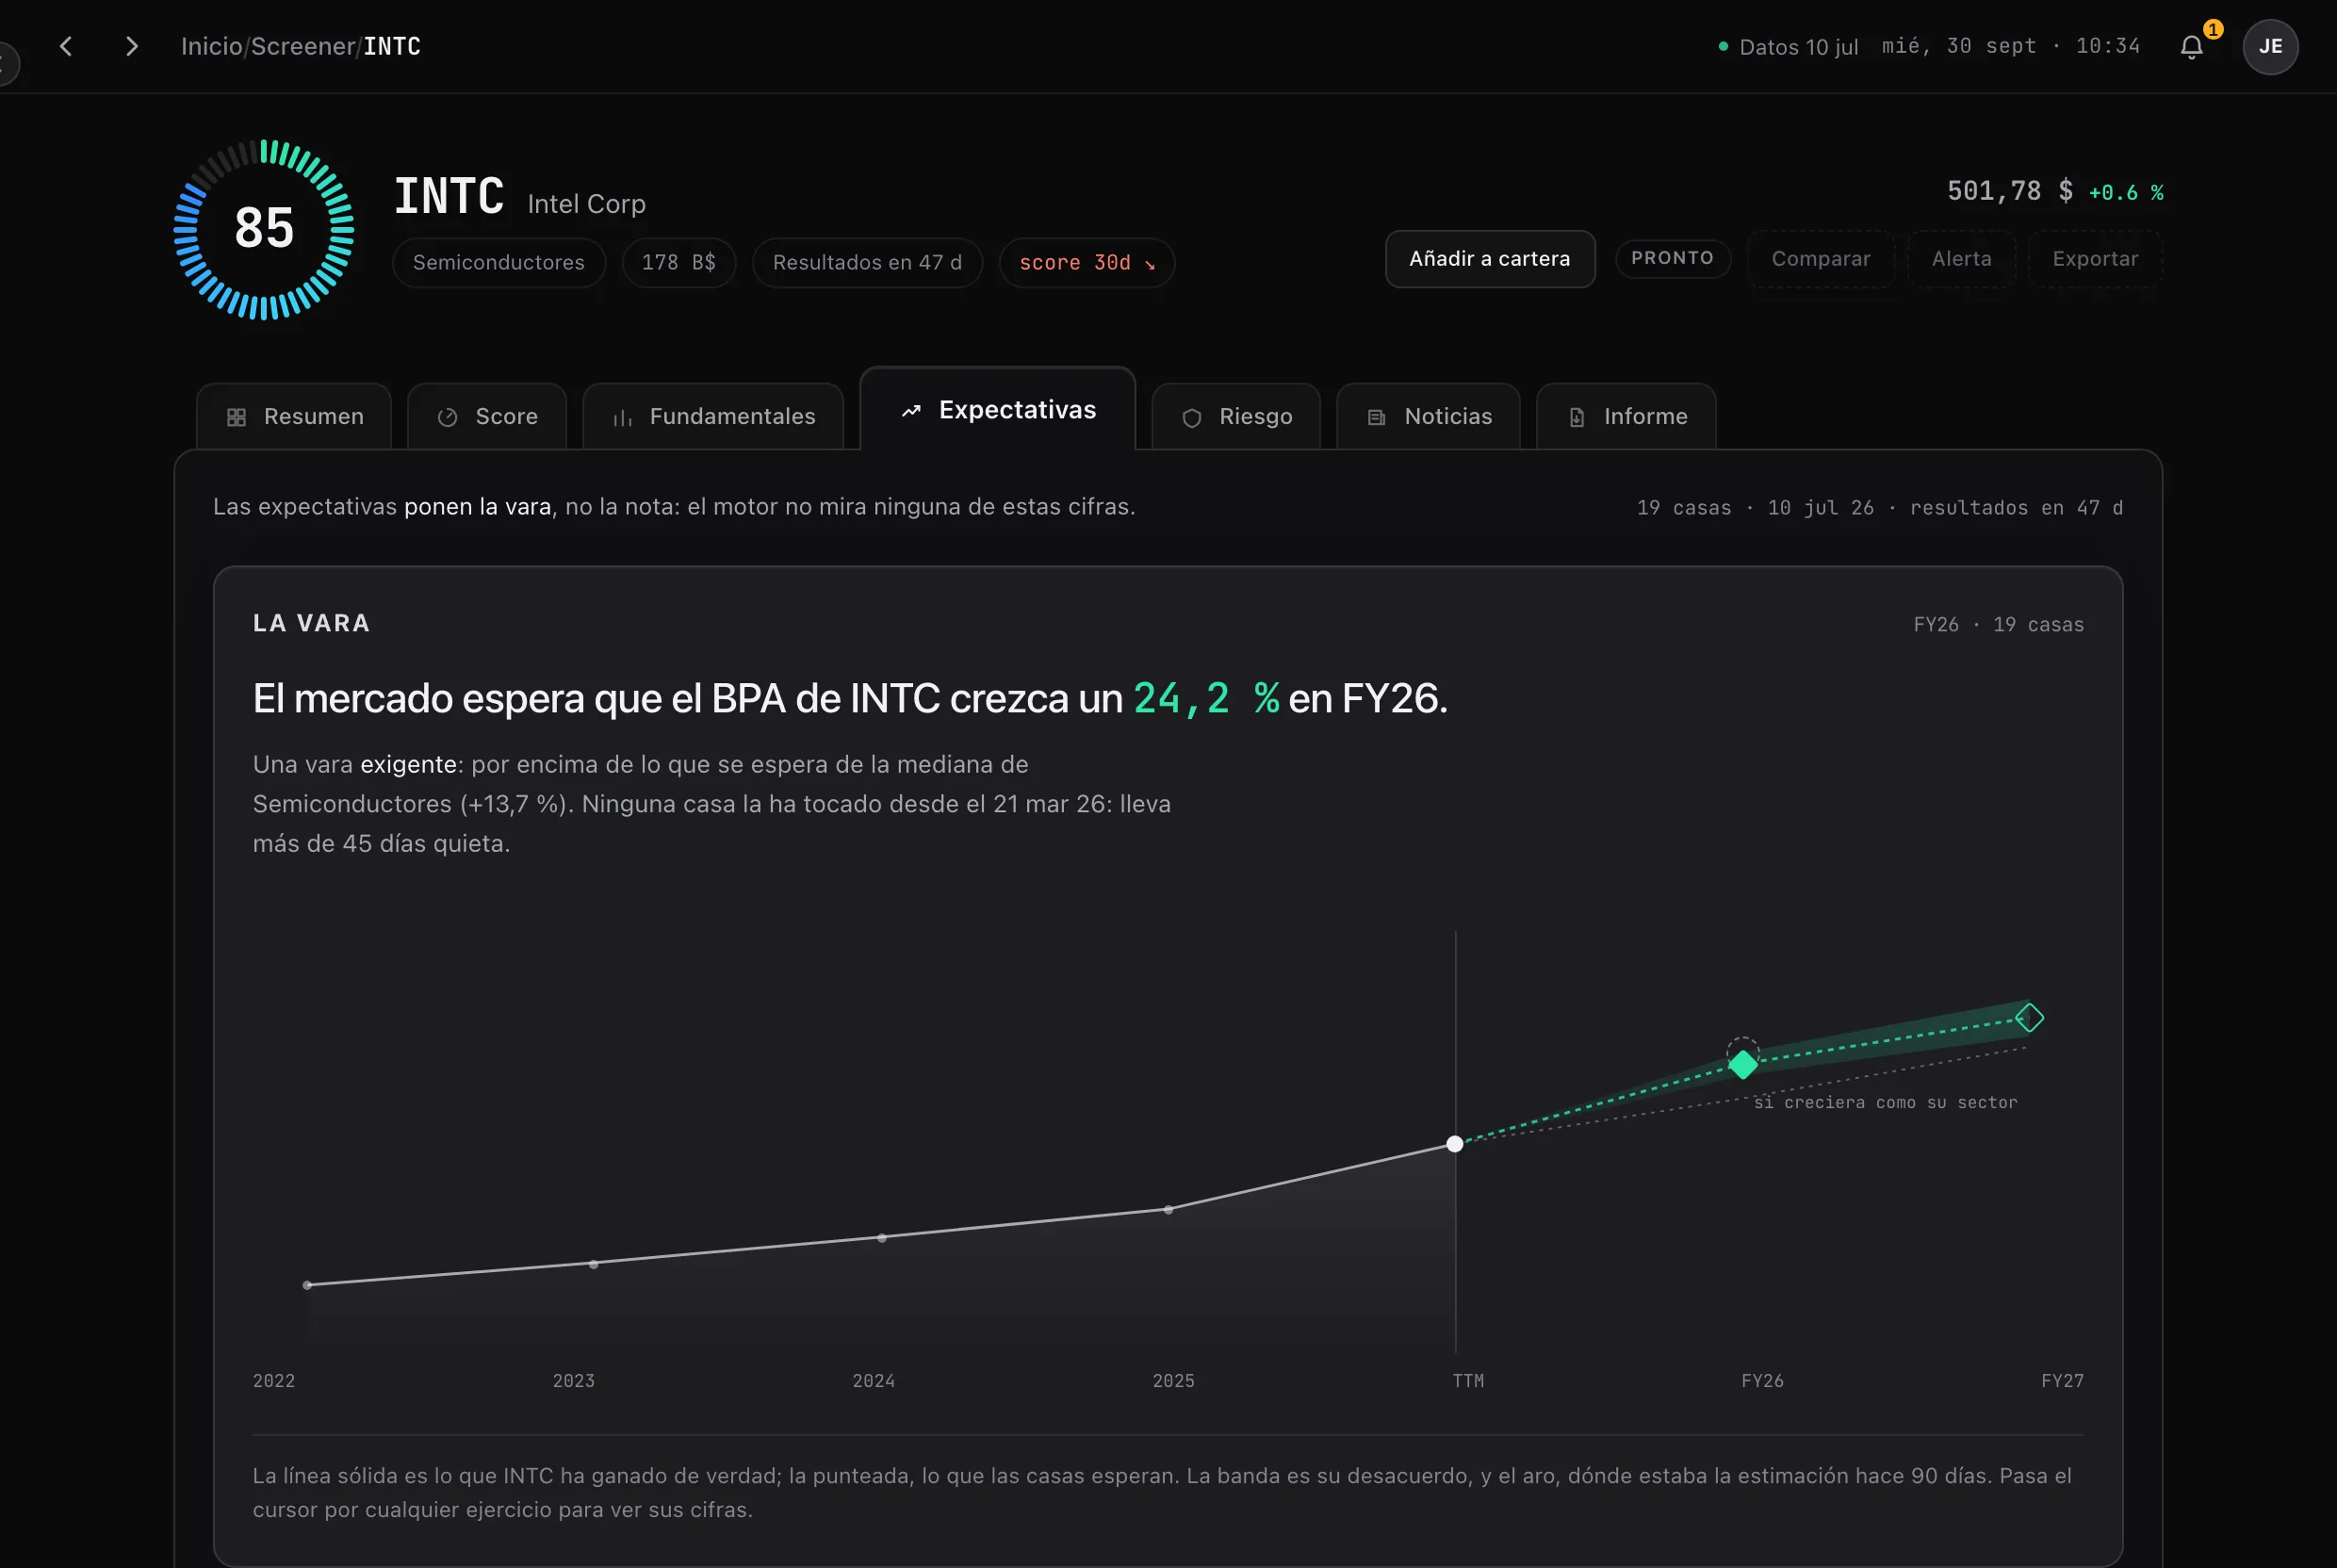Switch to the Score tab

tap(487, 417)
